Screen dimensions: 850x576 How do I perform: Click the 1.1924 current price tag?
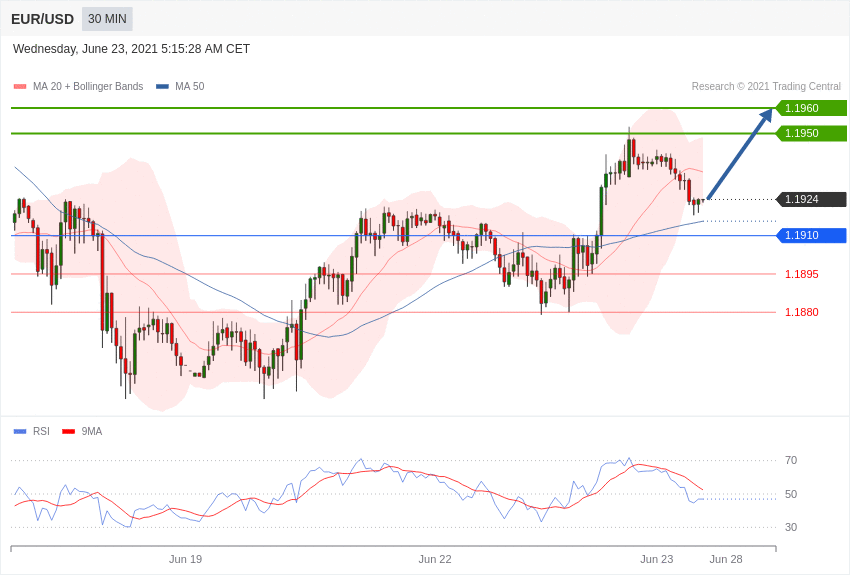point(812,199)
